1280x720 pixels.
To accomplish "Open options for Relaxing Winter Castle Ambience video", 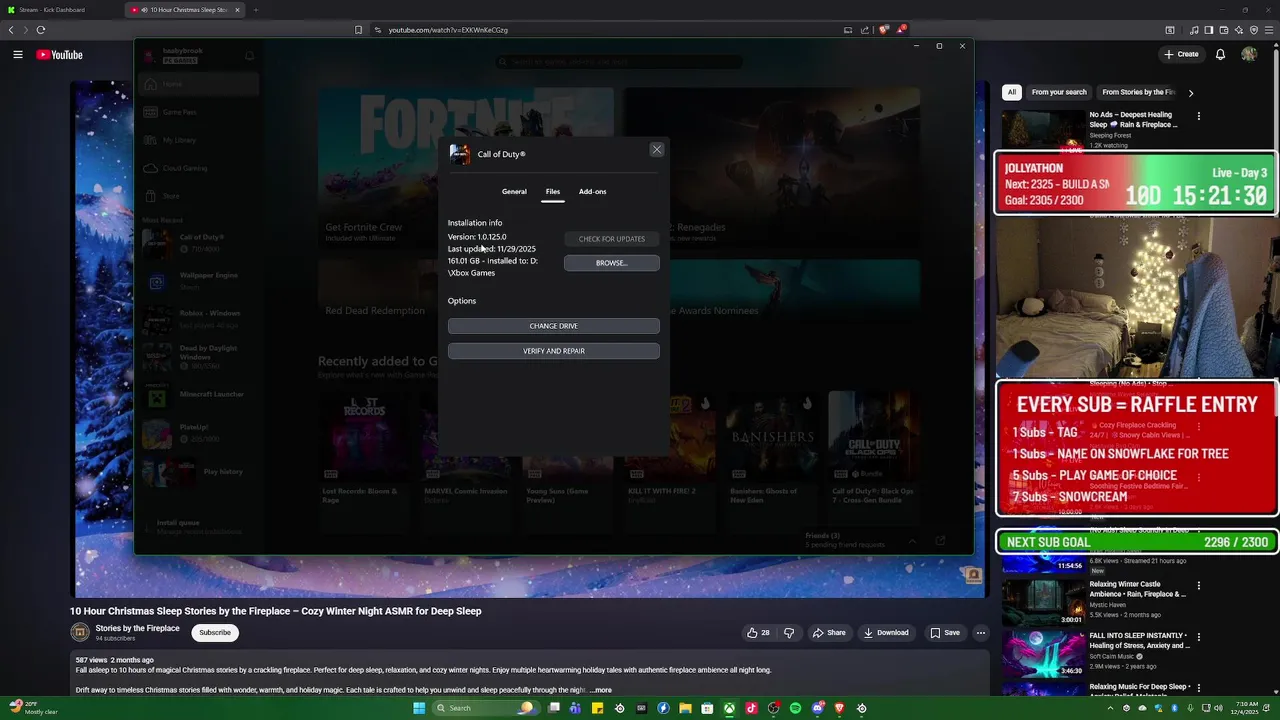I will 1198,586.
